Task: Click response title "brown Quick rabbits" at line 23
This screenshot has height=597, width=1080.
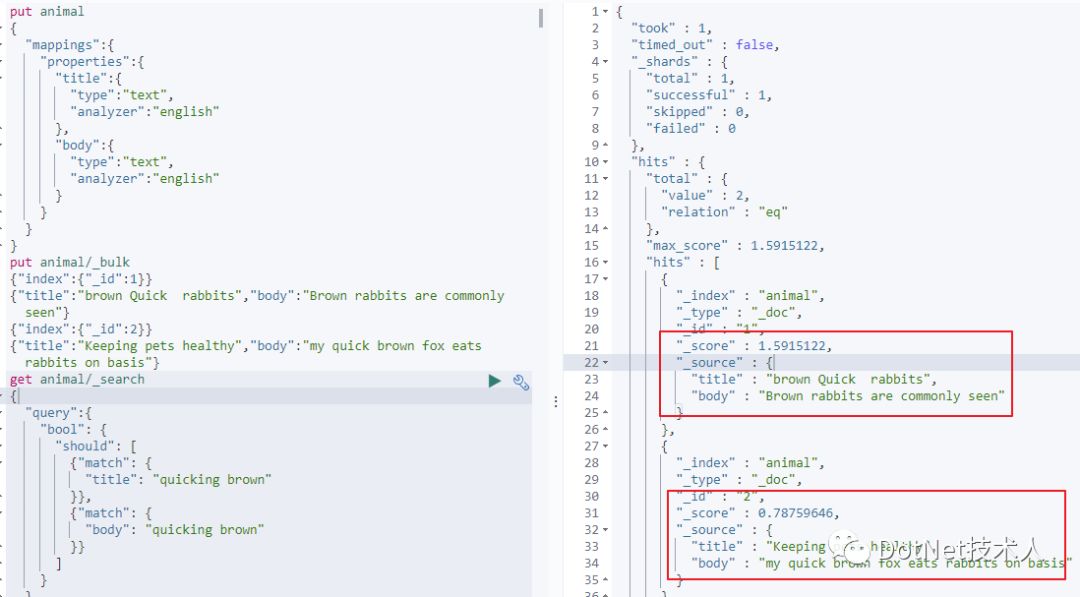Action: click(x=814, y=379)
